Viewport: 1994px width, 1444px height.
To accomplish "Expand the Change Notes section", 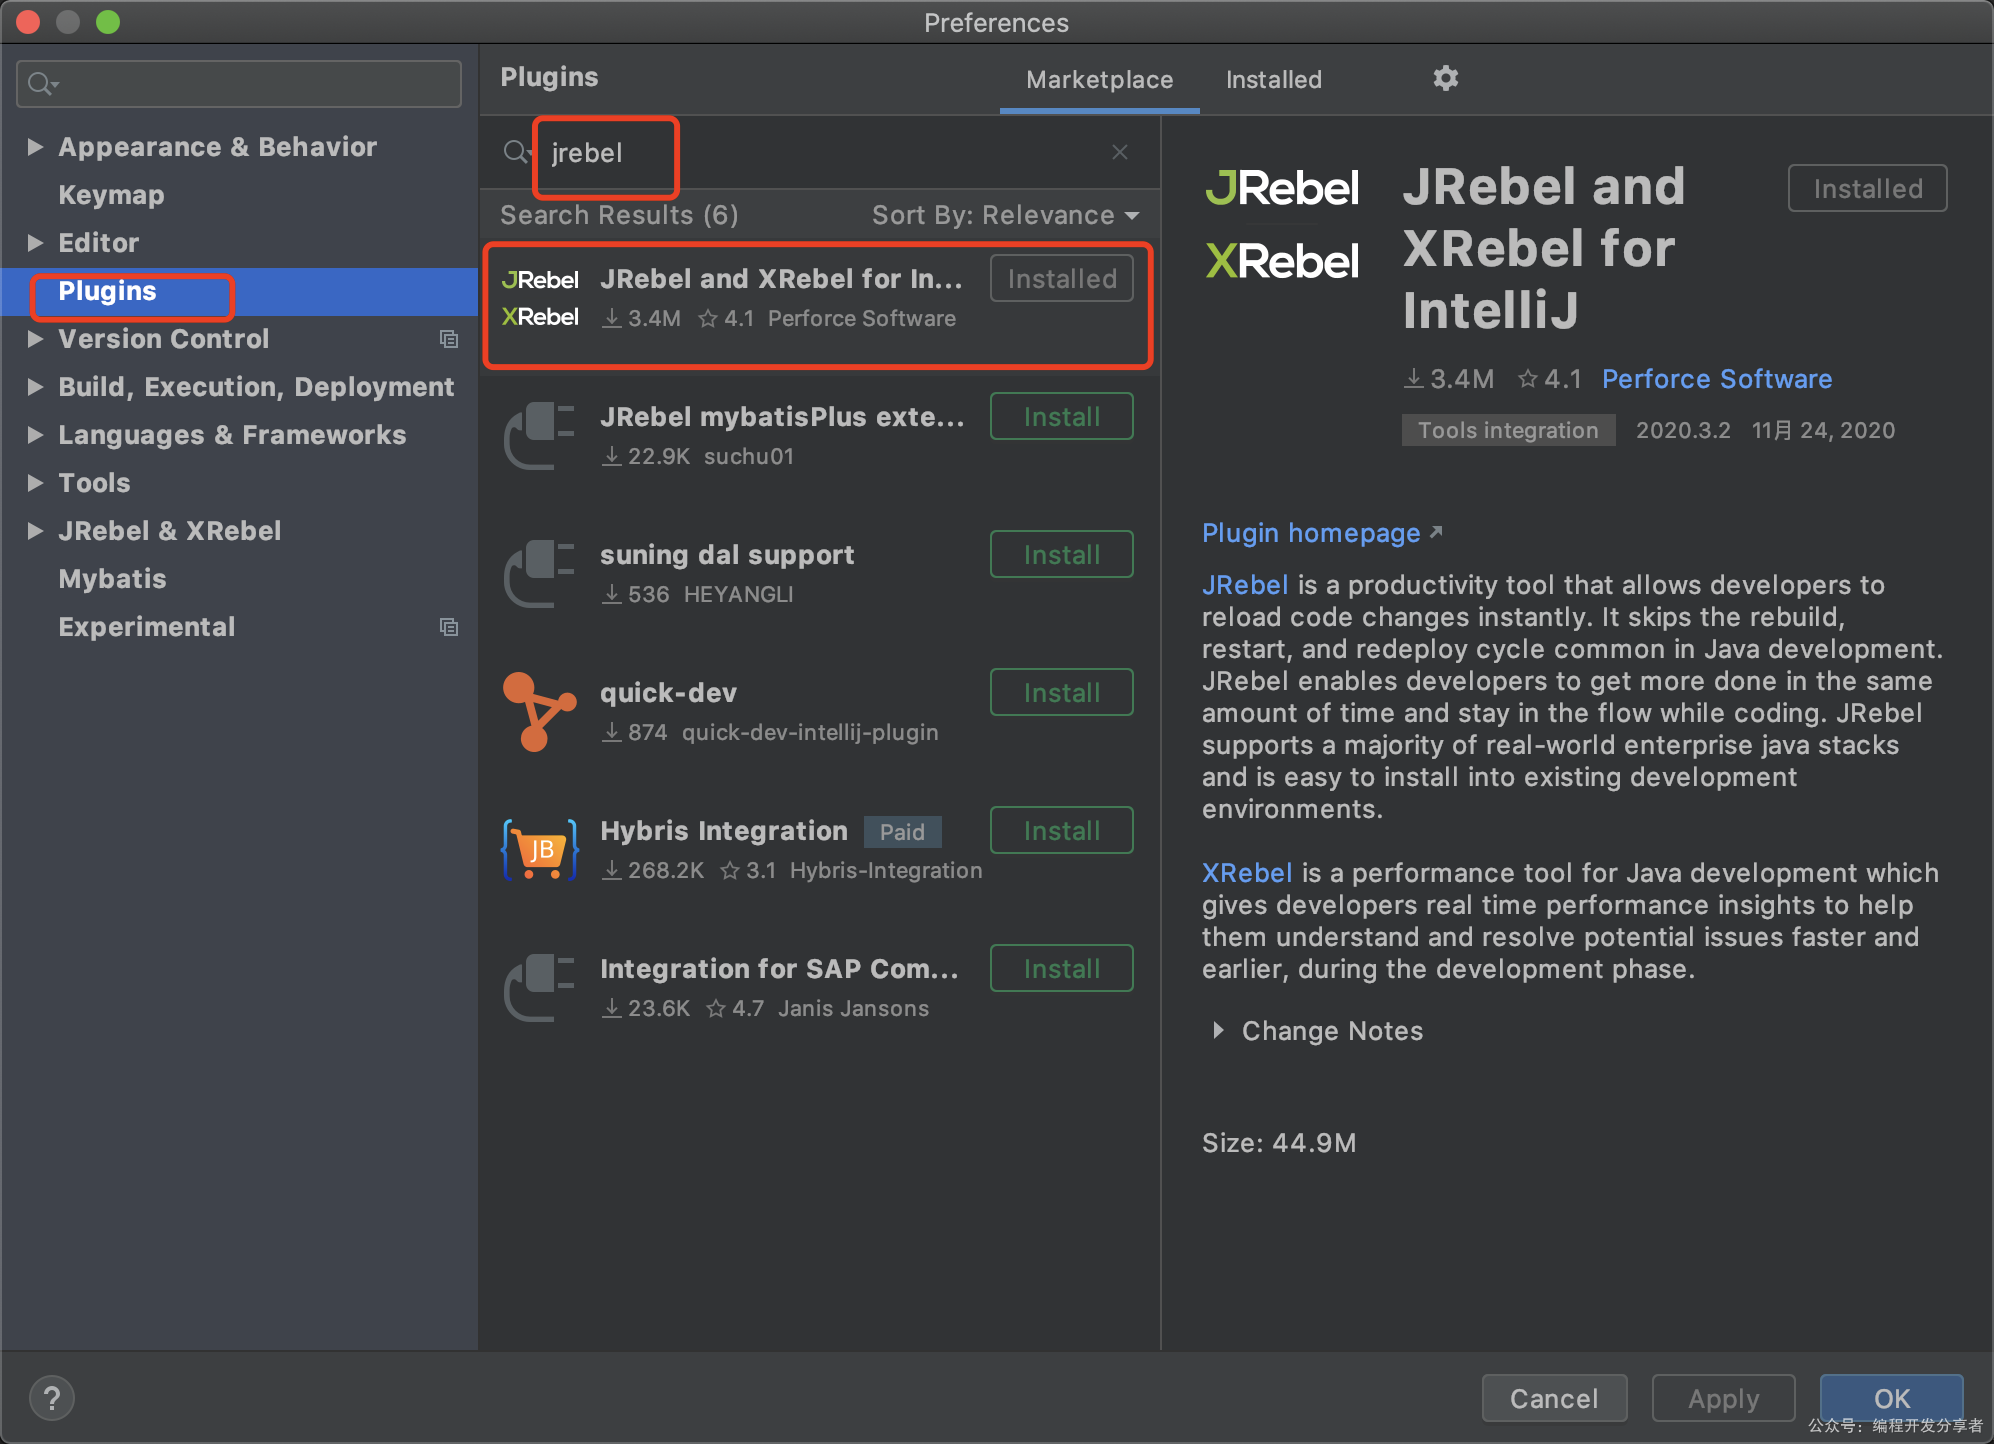I will [1217, 1031].
